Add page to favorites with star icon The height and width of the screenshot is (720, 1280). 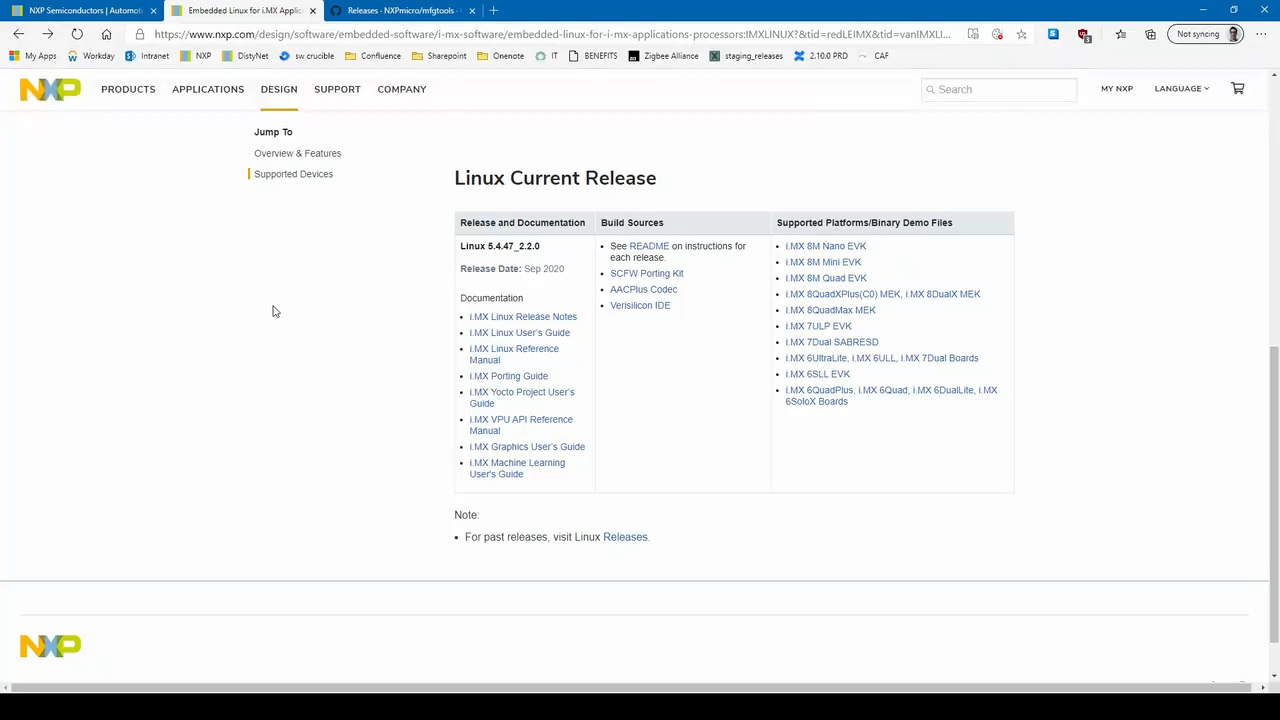coord(1021,34)
